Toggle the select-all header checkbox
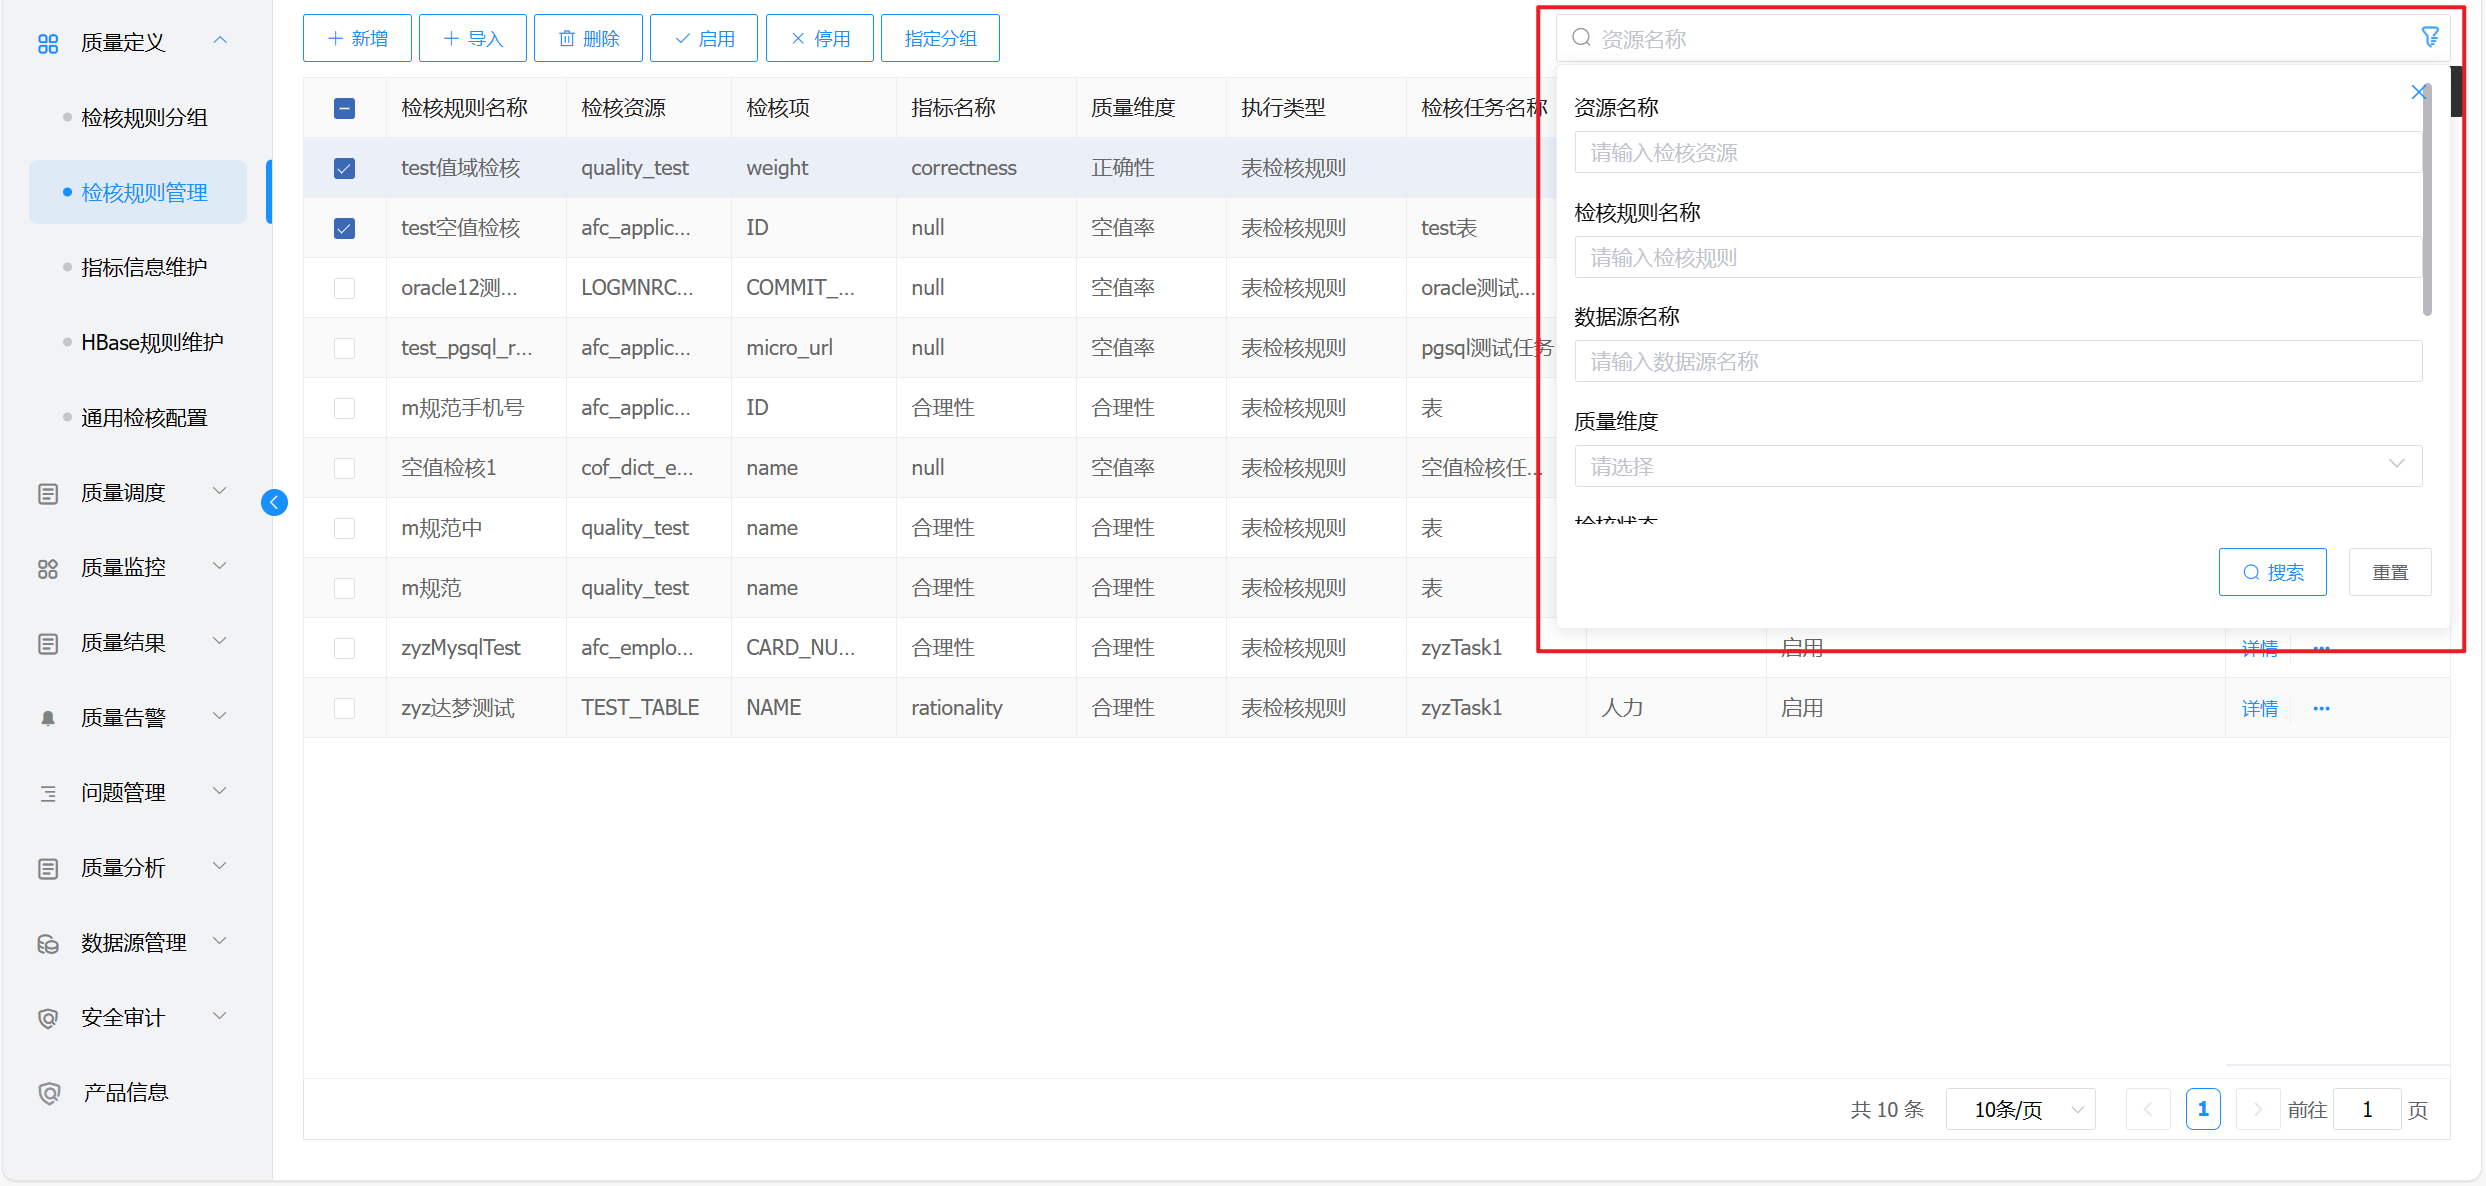The image size is (2486, 1186). pos(344,108)
